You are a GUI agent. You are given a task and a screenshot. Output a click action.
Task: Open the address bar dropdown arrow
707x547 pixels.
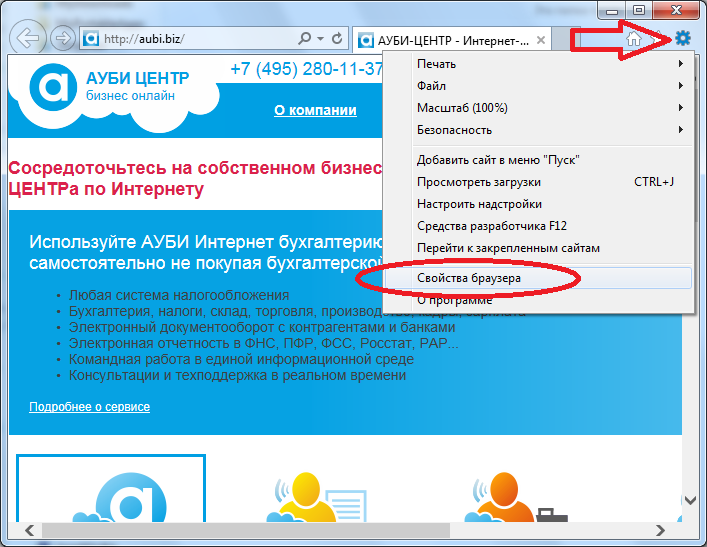pos(321,39)
